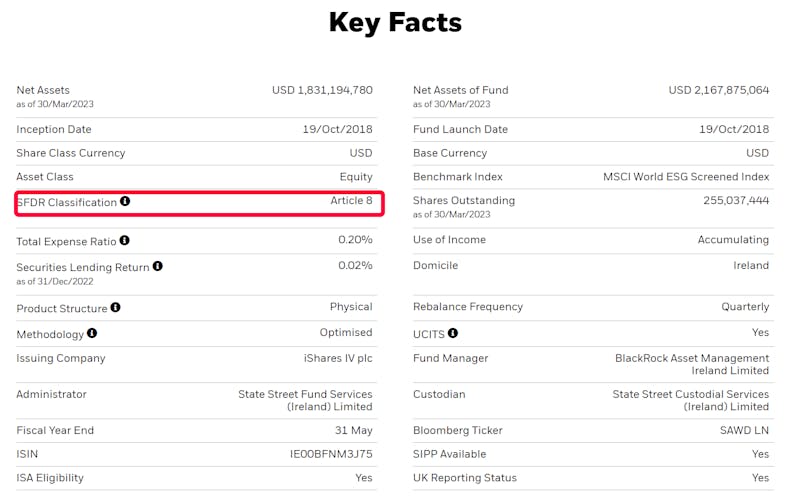This screenshot has height=500, width=800.
Task: Select the Key Facts heading
Action: click(395, 23)
